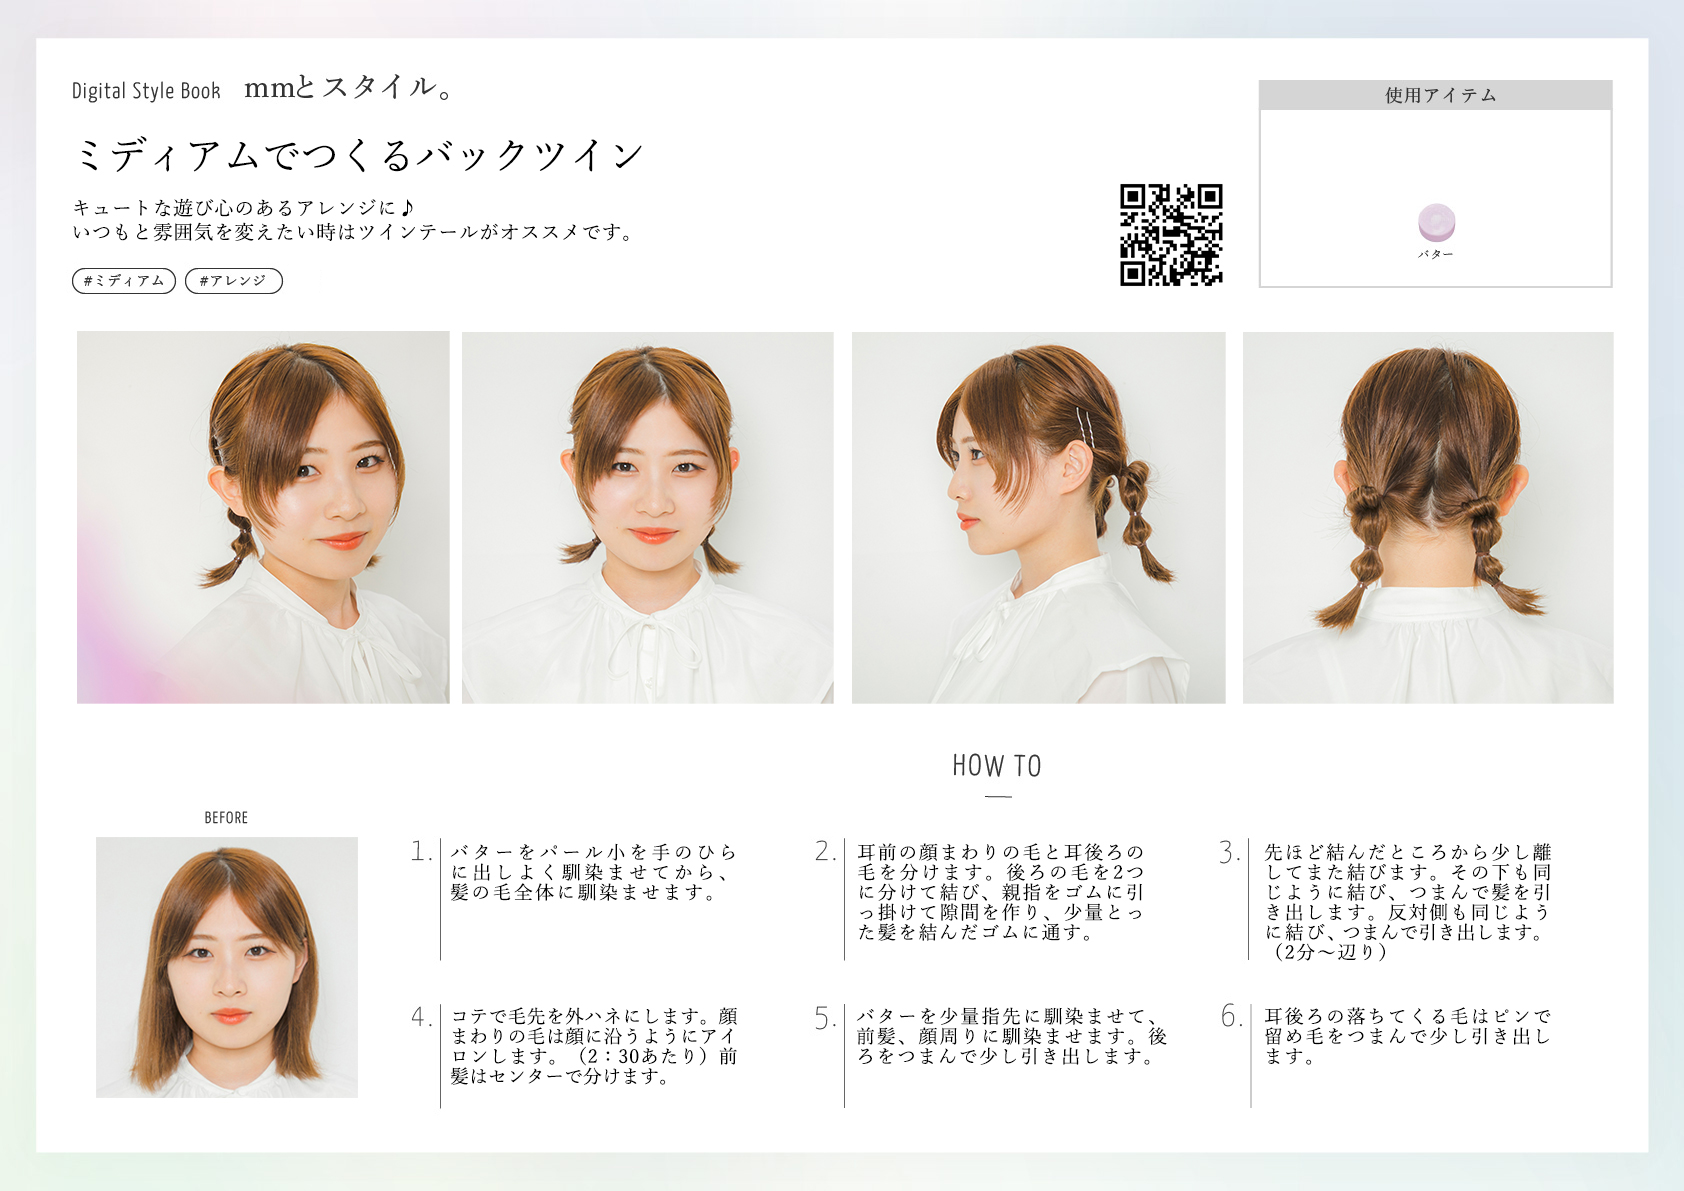Viewport: 1684px width, 1191px height.
Task: Select step 5 instruction text
Action: (1010, 1036)
